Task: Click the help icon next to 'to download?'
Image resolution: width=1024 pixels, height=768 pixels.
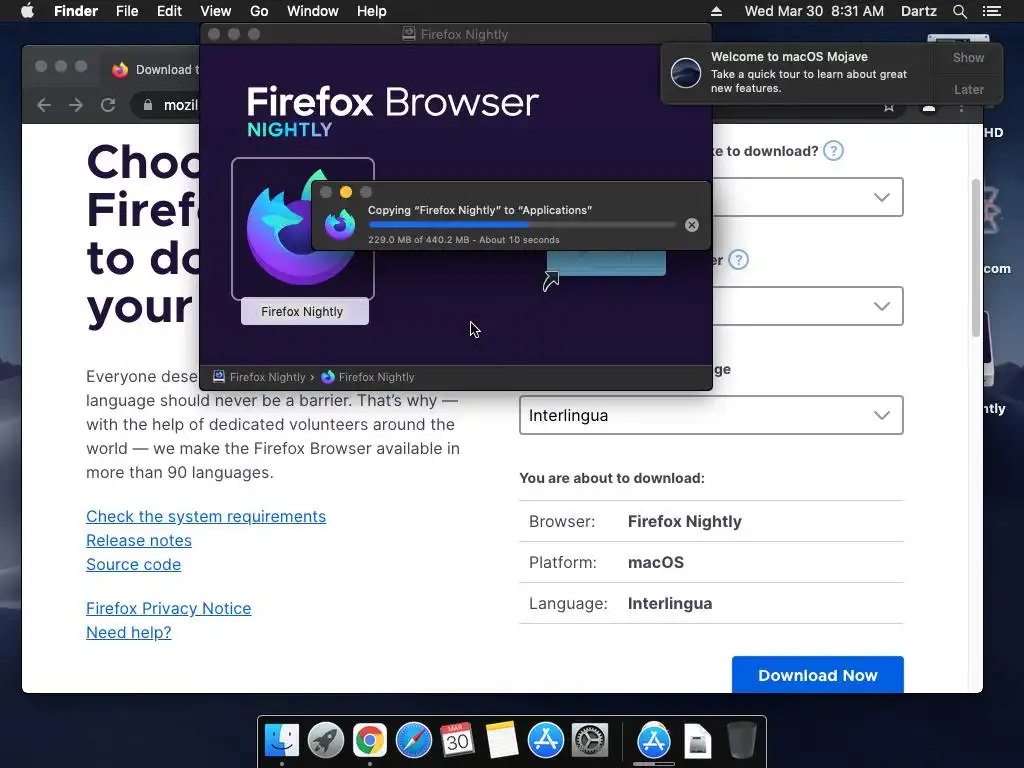Action: coord(833,151)
